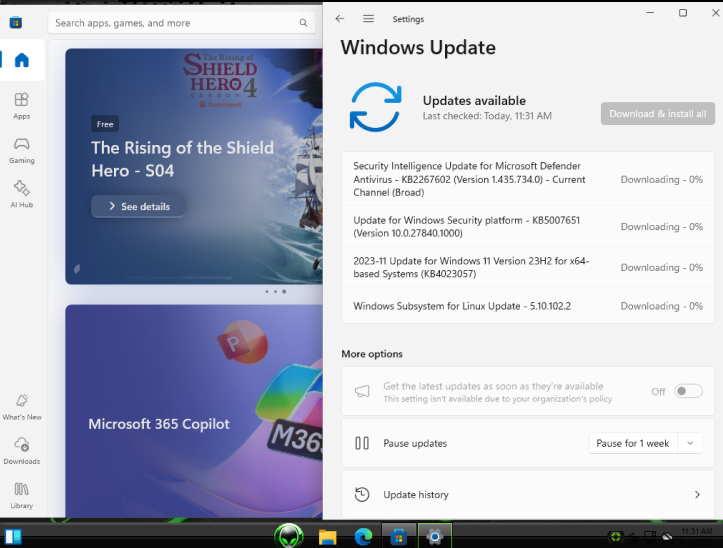Screen dimensions: 723x548
Task: Open What's New in Store sidebar
Action: point(22,407)
